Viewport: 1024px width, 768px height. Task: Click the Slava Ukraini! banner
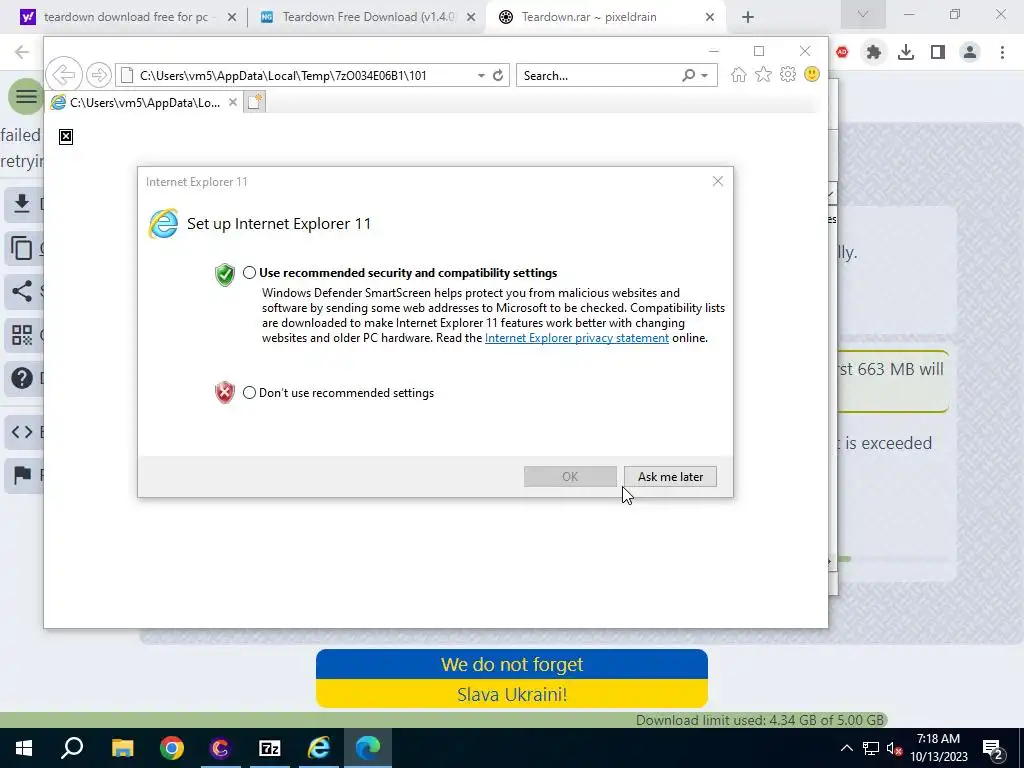pos(512,694)
